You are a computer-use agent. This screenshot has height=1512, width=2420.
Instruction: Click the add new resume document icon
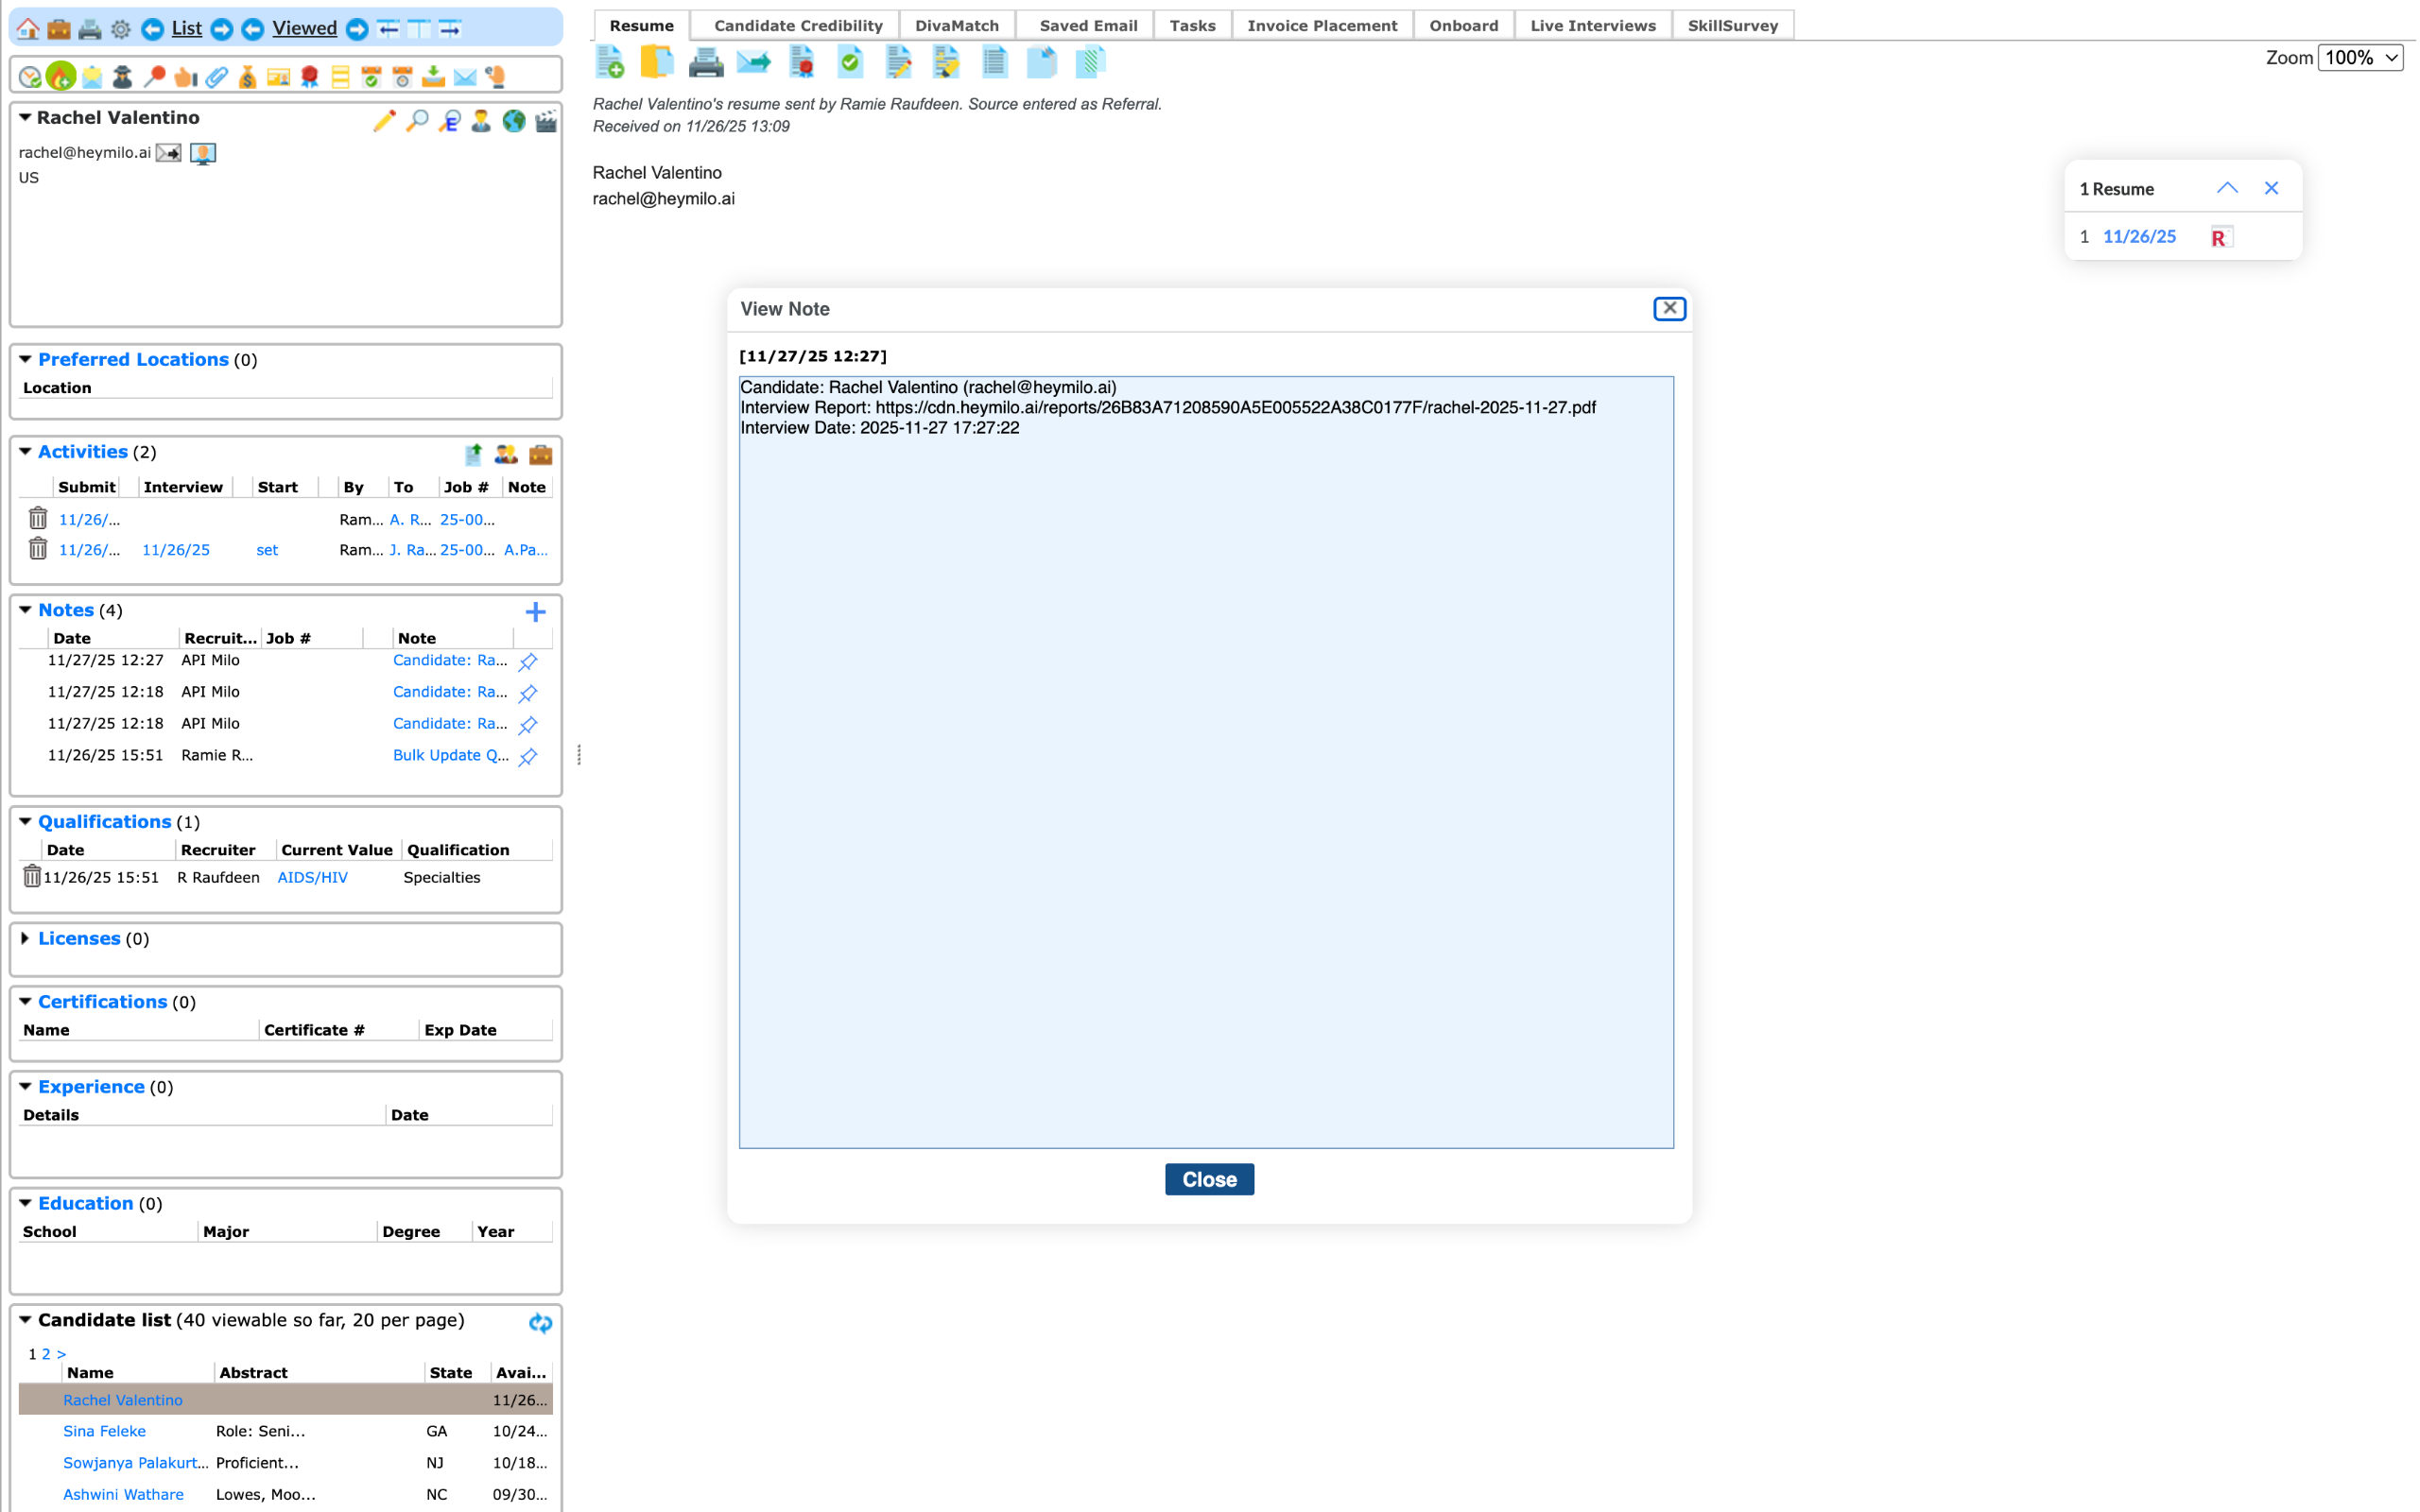pyautogui.click(x=610, y=63)
